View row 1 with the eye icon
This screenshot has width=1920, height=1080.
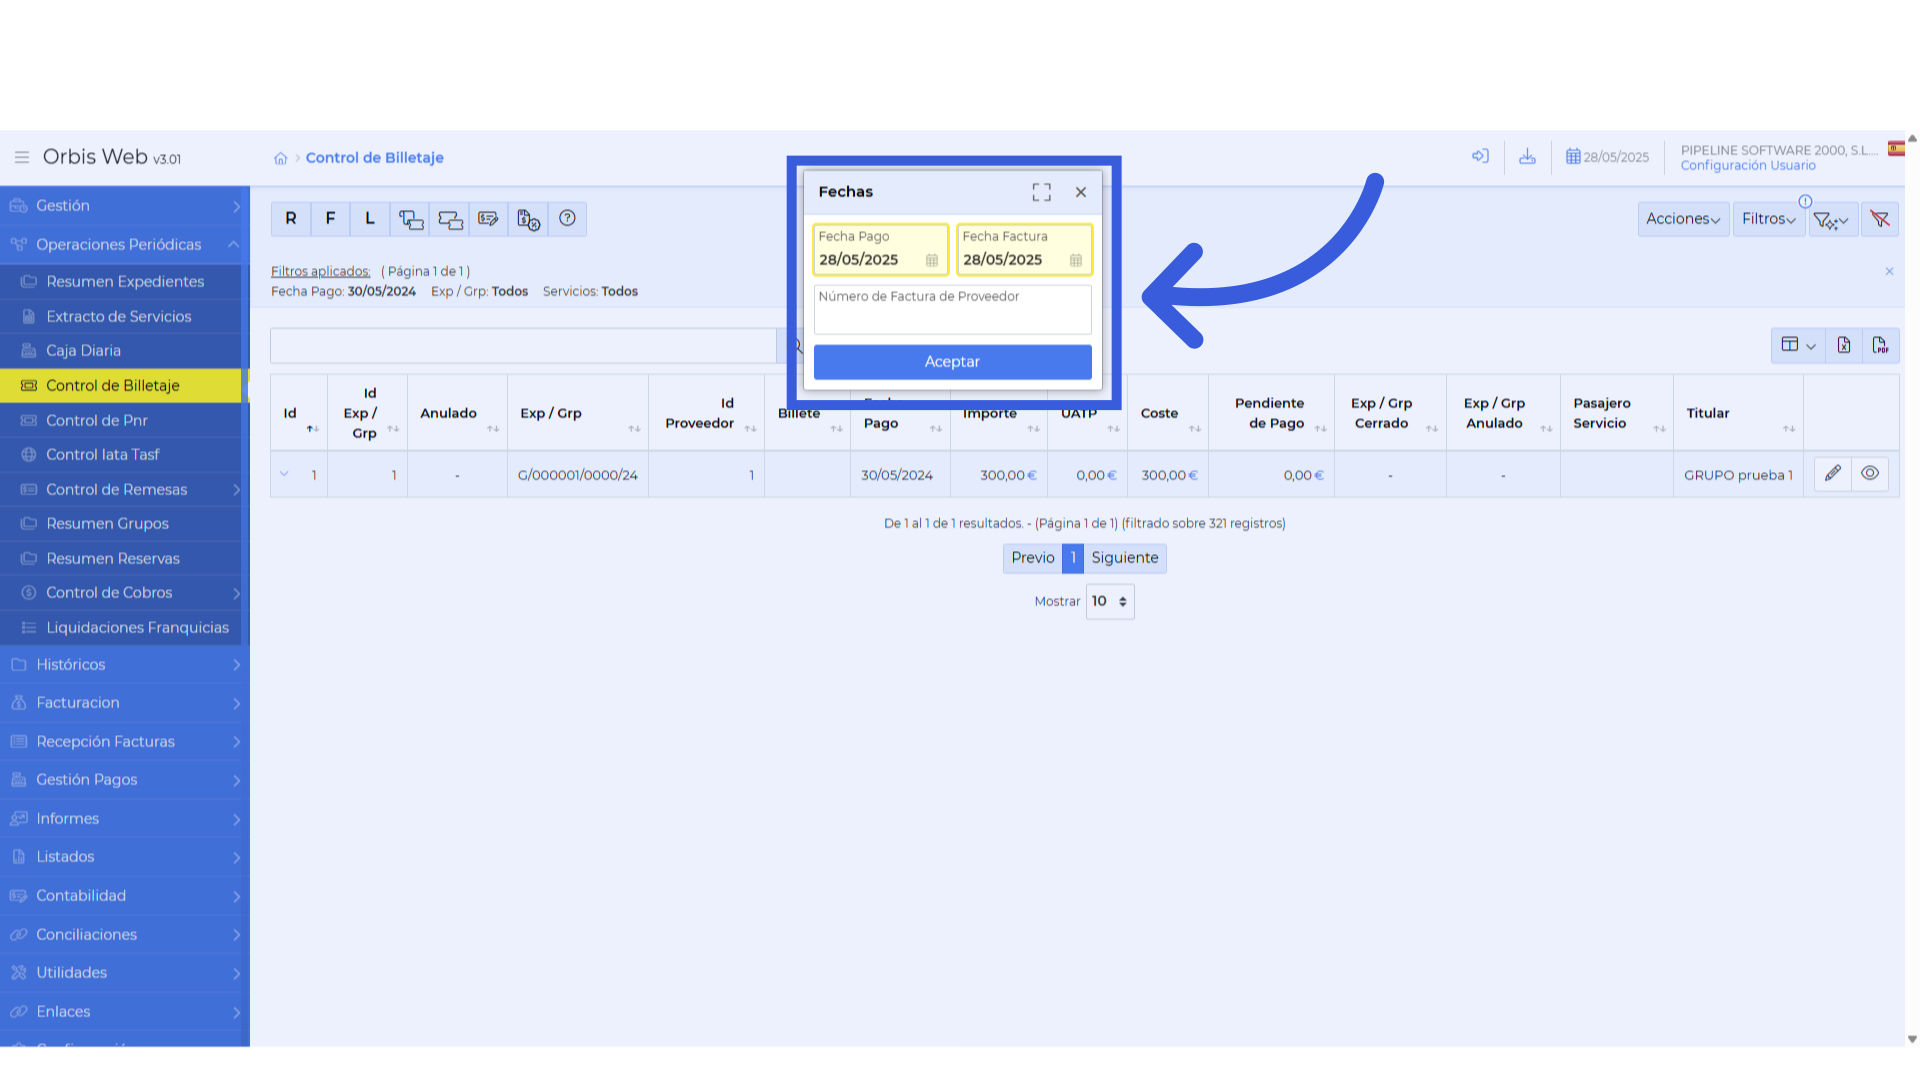click(x=1870, y=474)
